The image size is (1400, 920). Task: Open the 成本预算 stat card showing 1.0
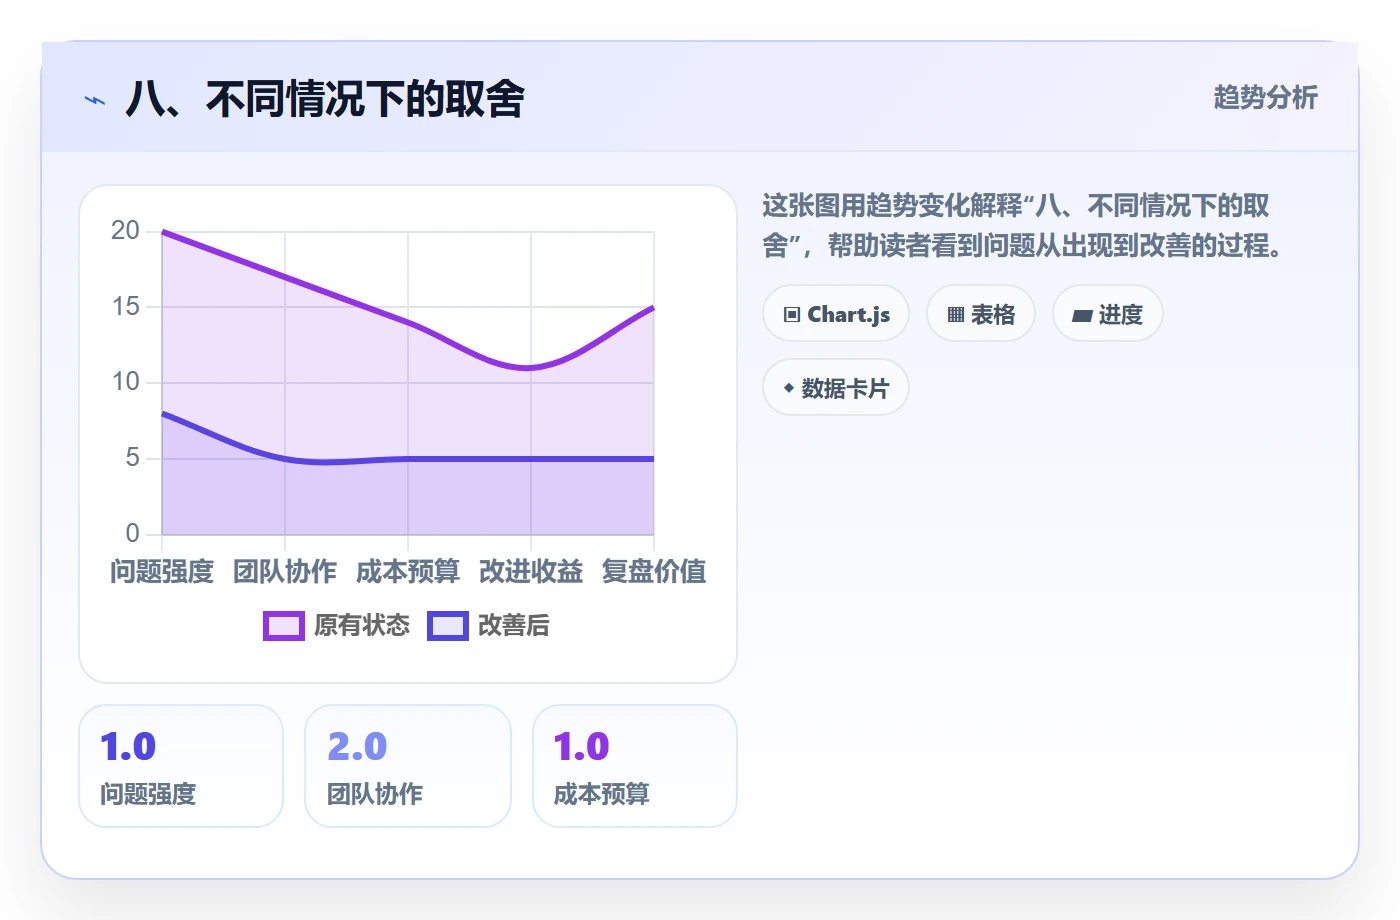coord(635,766)
